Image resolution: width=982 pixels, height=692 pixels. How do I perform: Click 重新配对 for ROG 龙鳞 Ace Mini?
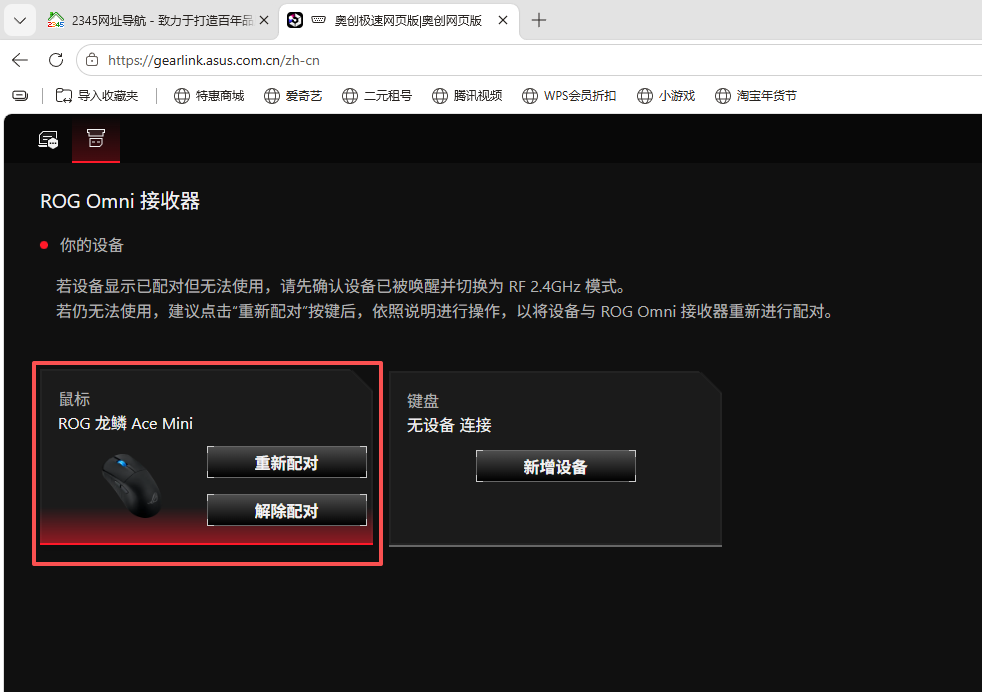coord(287,462)
